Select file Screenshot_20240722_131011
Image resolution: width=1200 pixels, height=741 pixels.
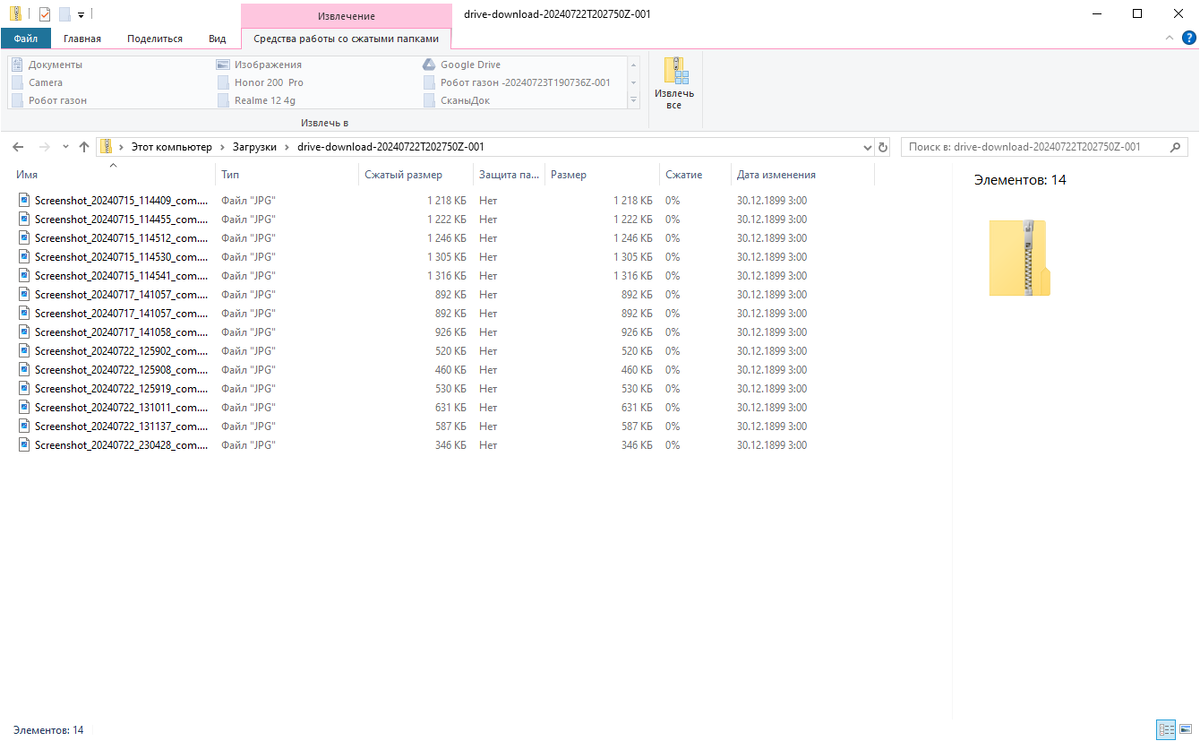[121, 407]
